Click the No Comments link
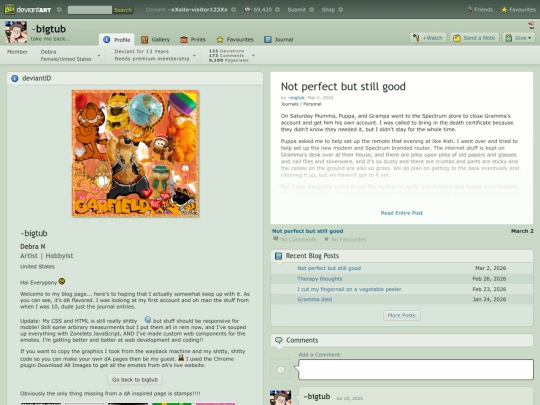 point(295,239)
